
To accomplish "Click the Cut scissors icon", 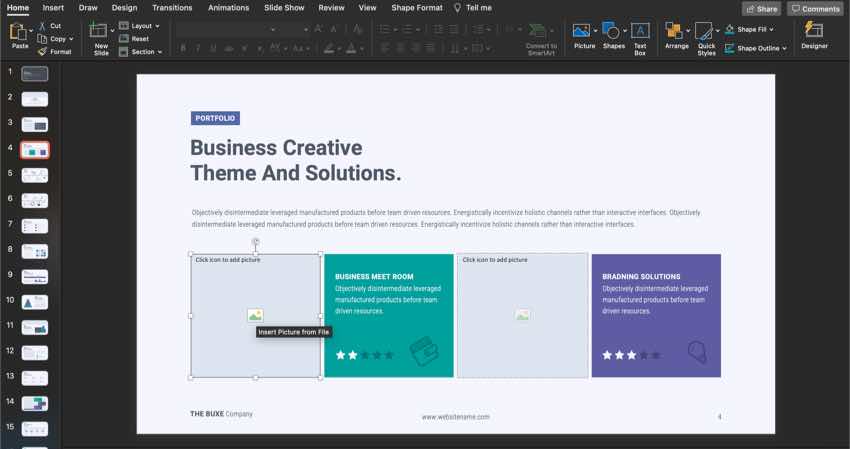I will click(42, 26).
